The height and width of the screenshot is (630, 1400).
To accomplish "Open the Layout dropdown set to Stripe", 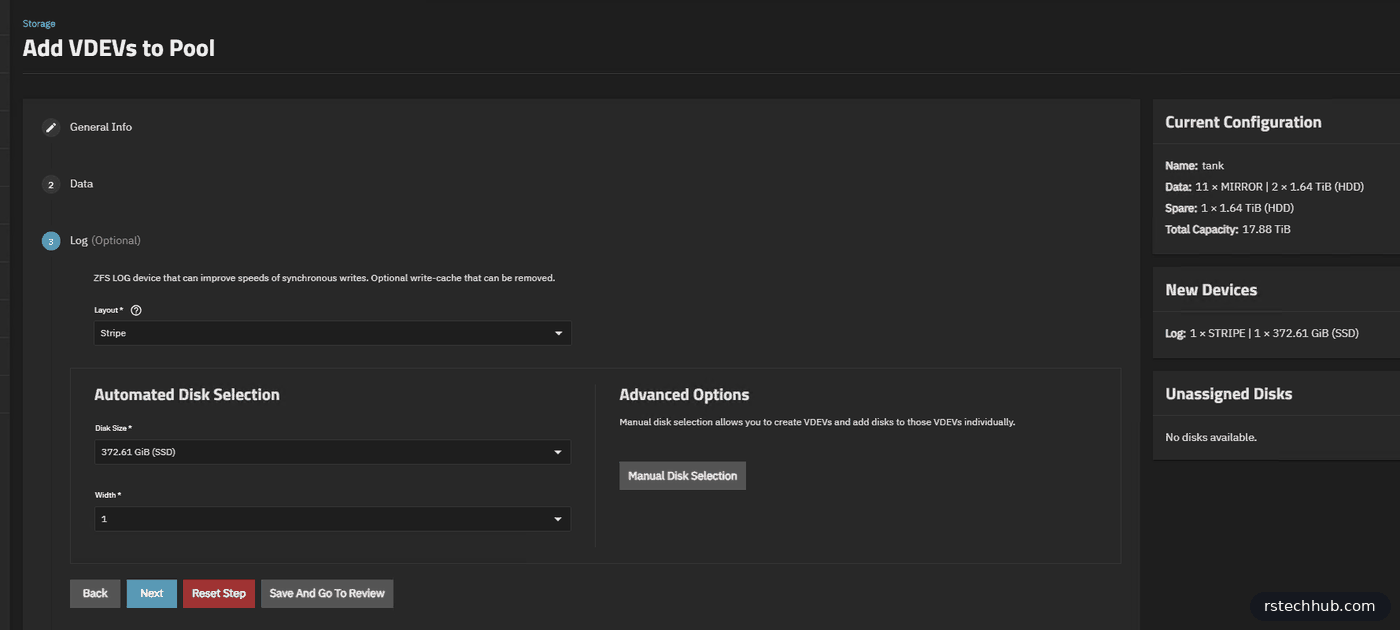I will 332,333.
